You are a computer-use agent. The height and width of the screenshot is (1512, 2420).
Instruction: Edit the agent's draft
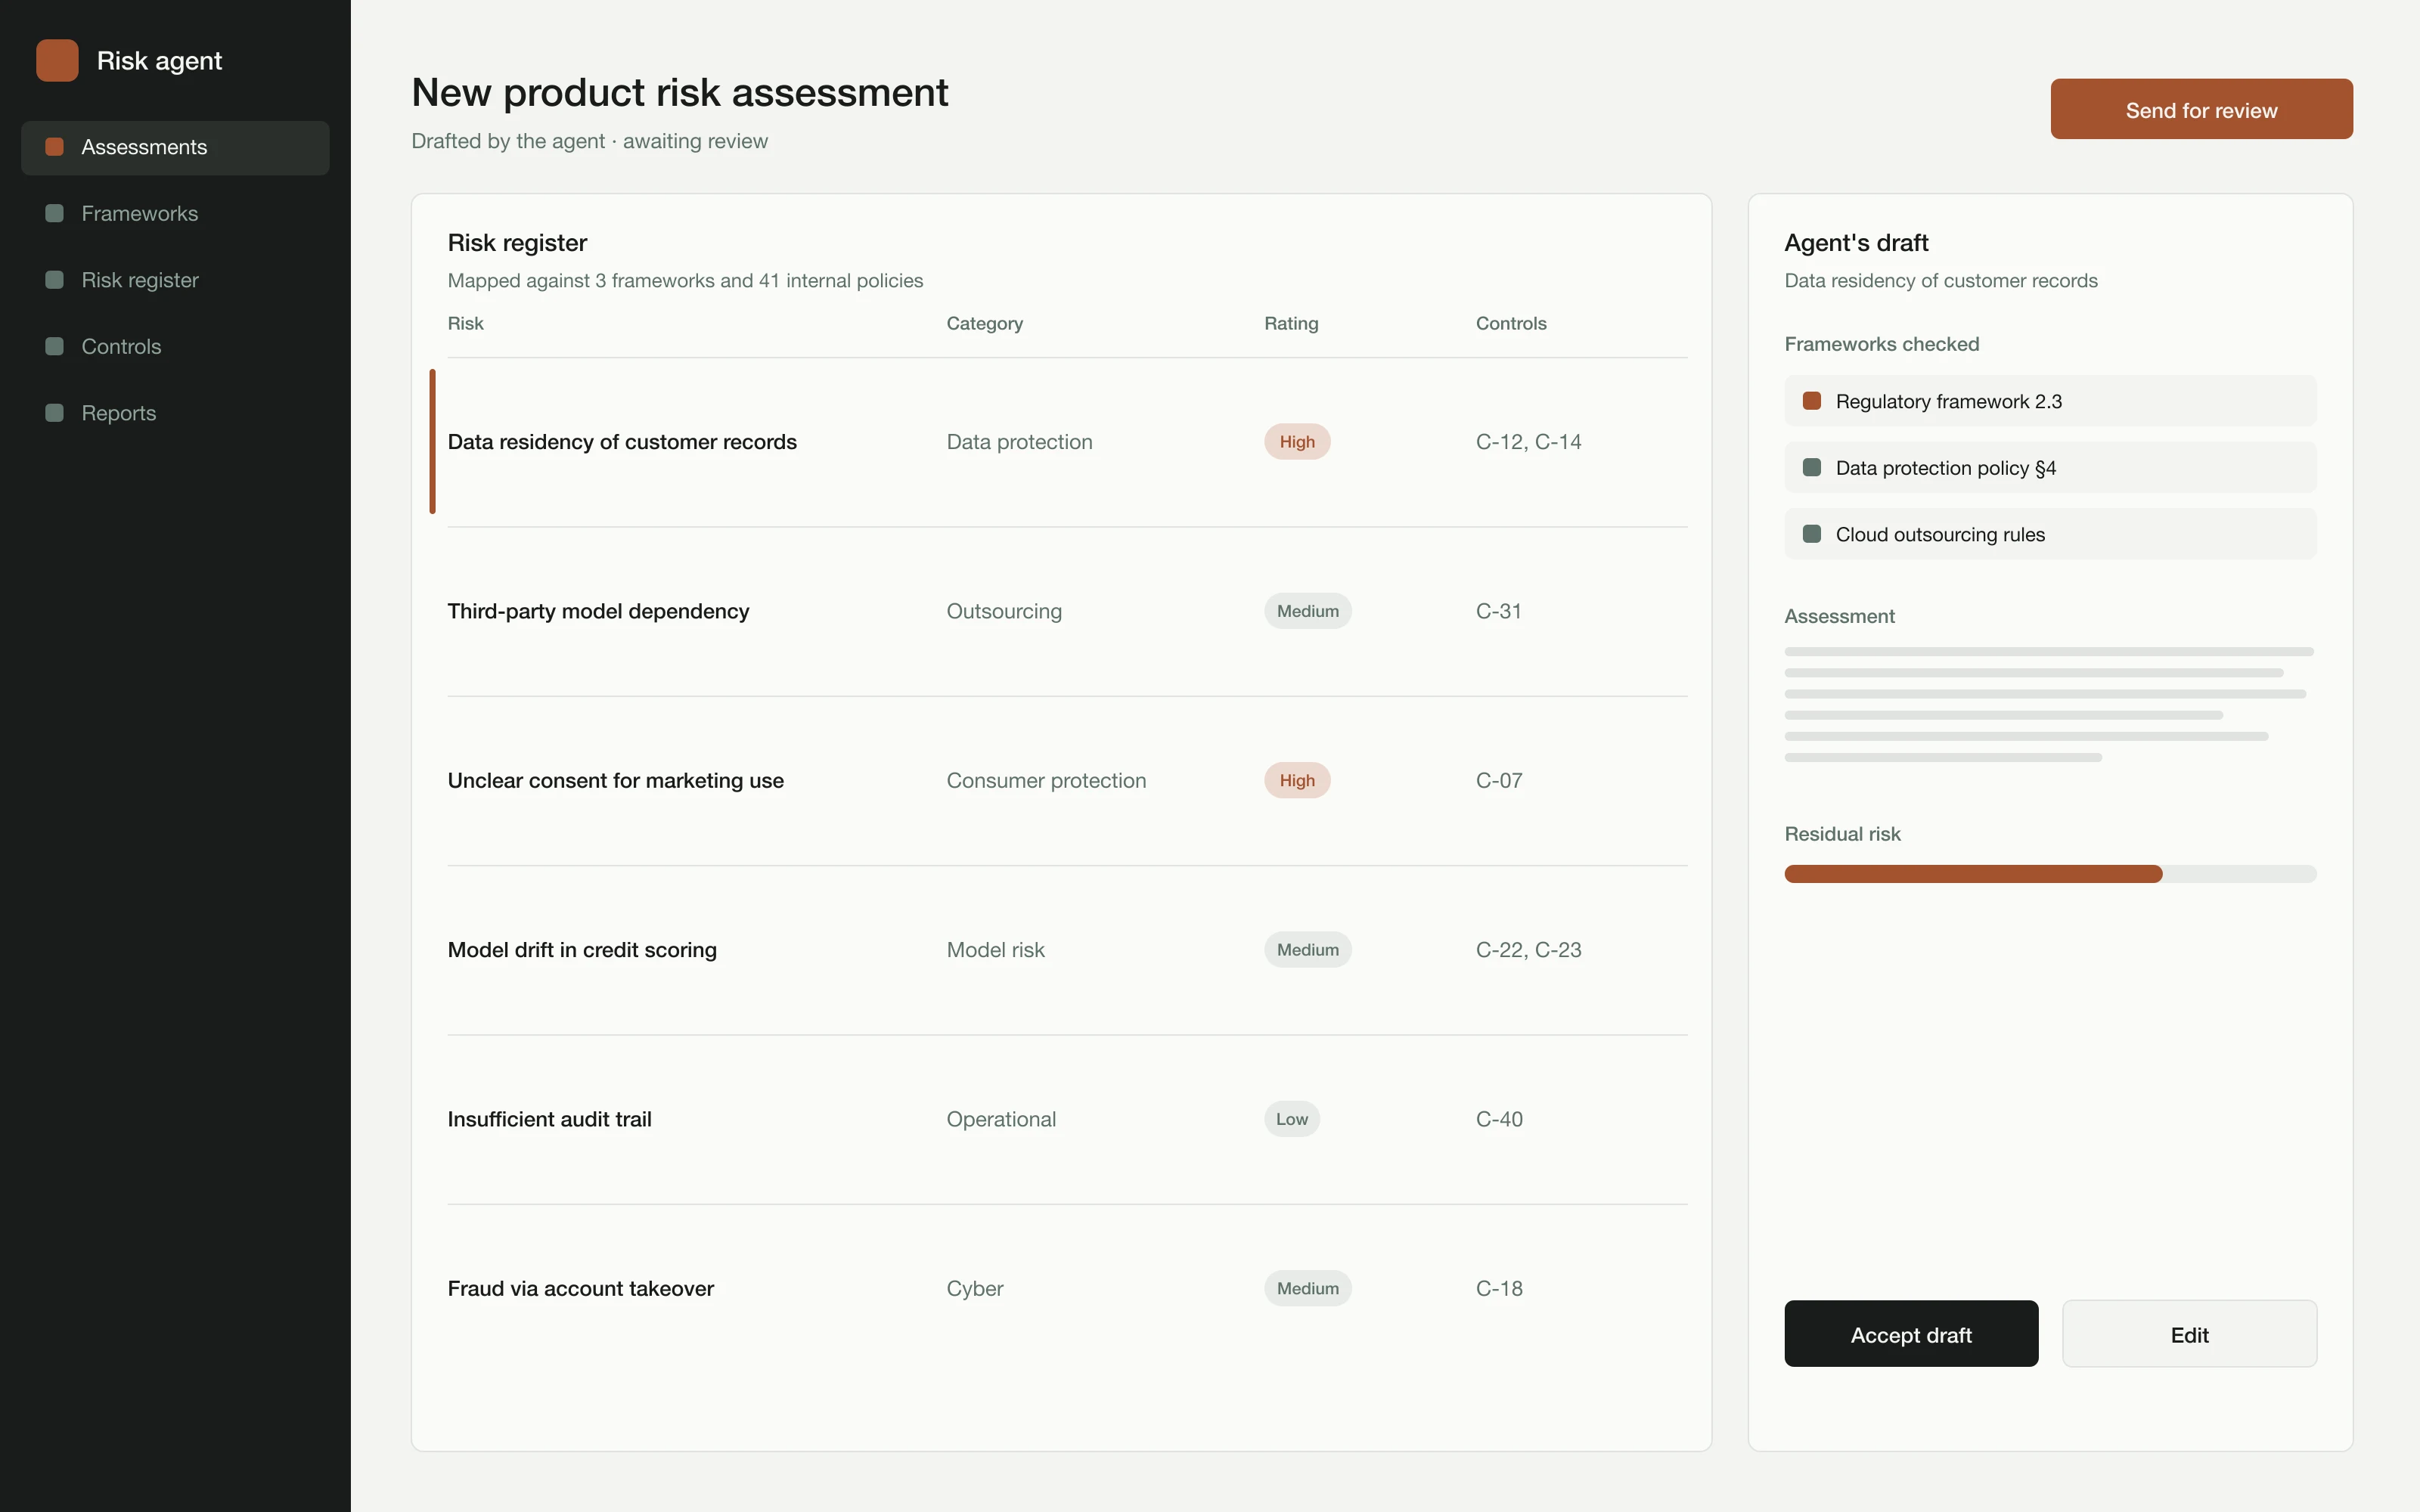[2189, 1334]
